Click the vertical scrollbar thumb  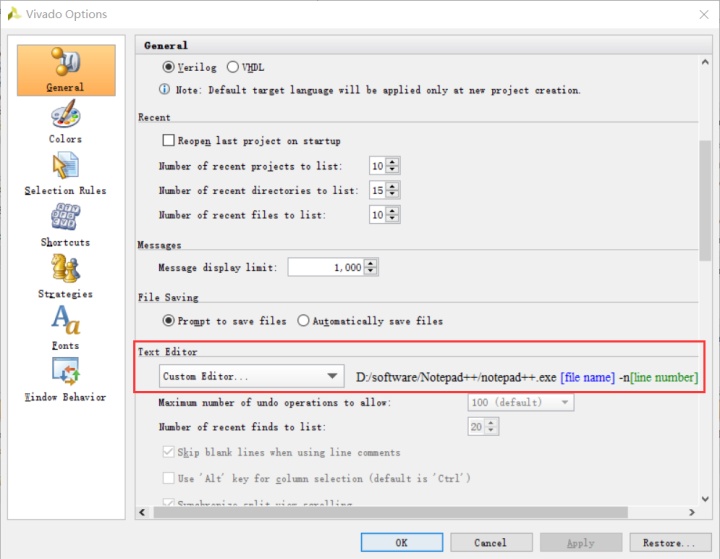pyautogui.click(x=705, y=201)
